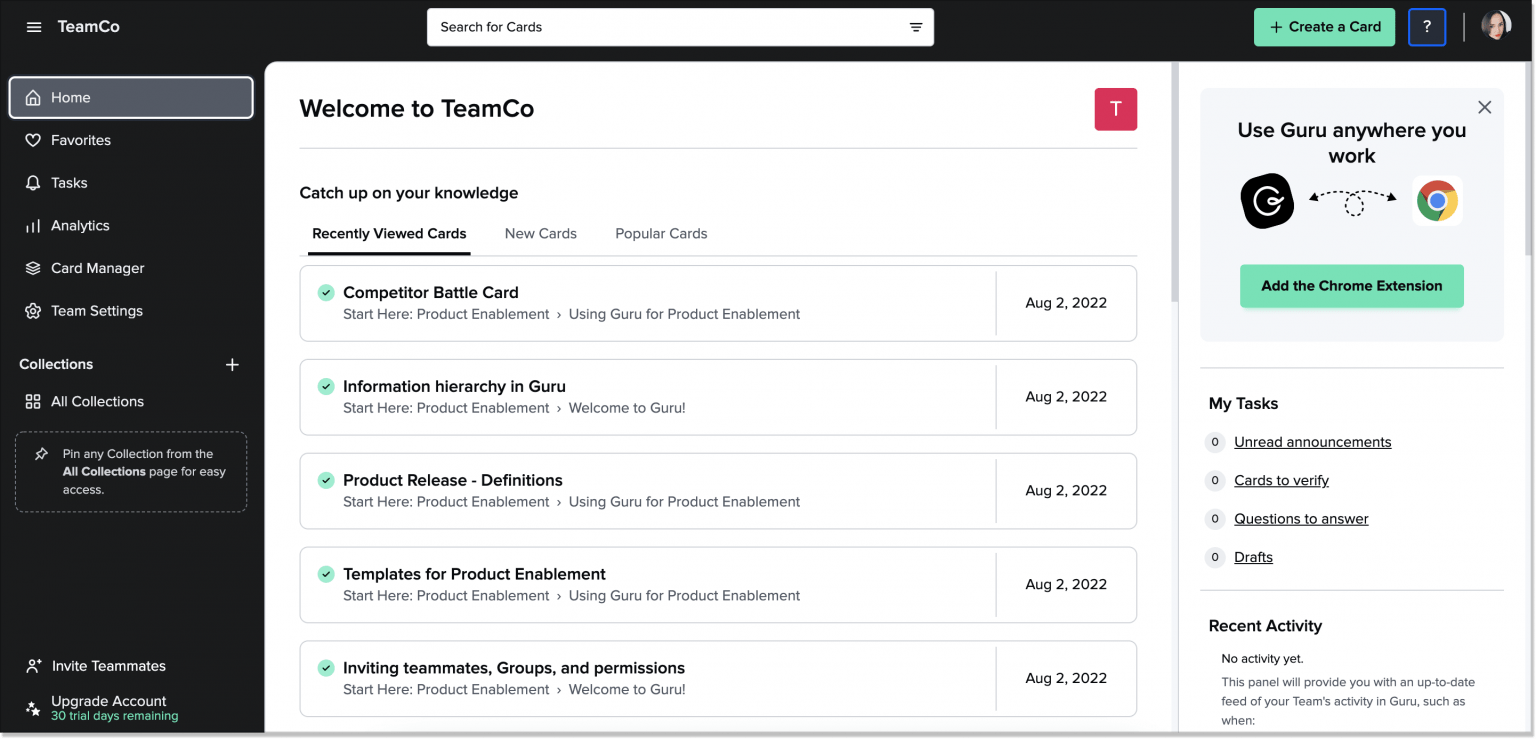Image resolution: width=1536 pixels, height=739 pixels.
Task: Open search filter options in the search bar
Action: click(x=915, y=27)
